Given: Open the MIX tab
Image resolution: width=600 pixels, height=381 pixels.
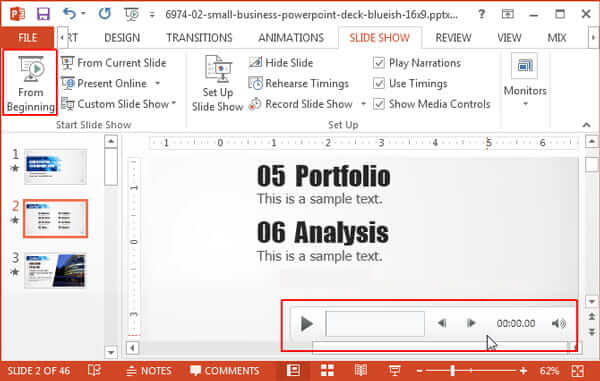Looking at the screenshot, I should tap(557, 37).
